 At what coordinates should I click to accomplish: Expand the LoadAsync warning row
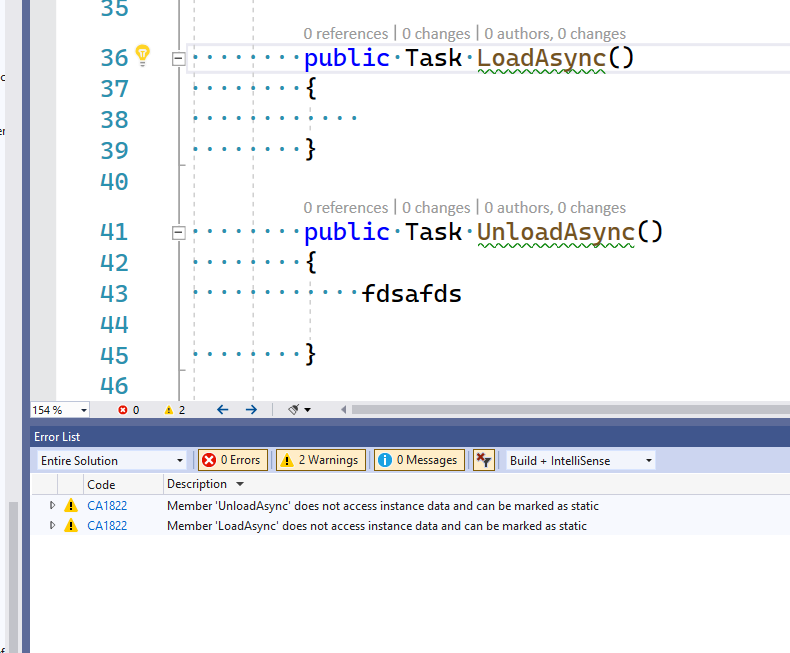pyautogui.click(x=52, y=525)
